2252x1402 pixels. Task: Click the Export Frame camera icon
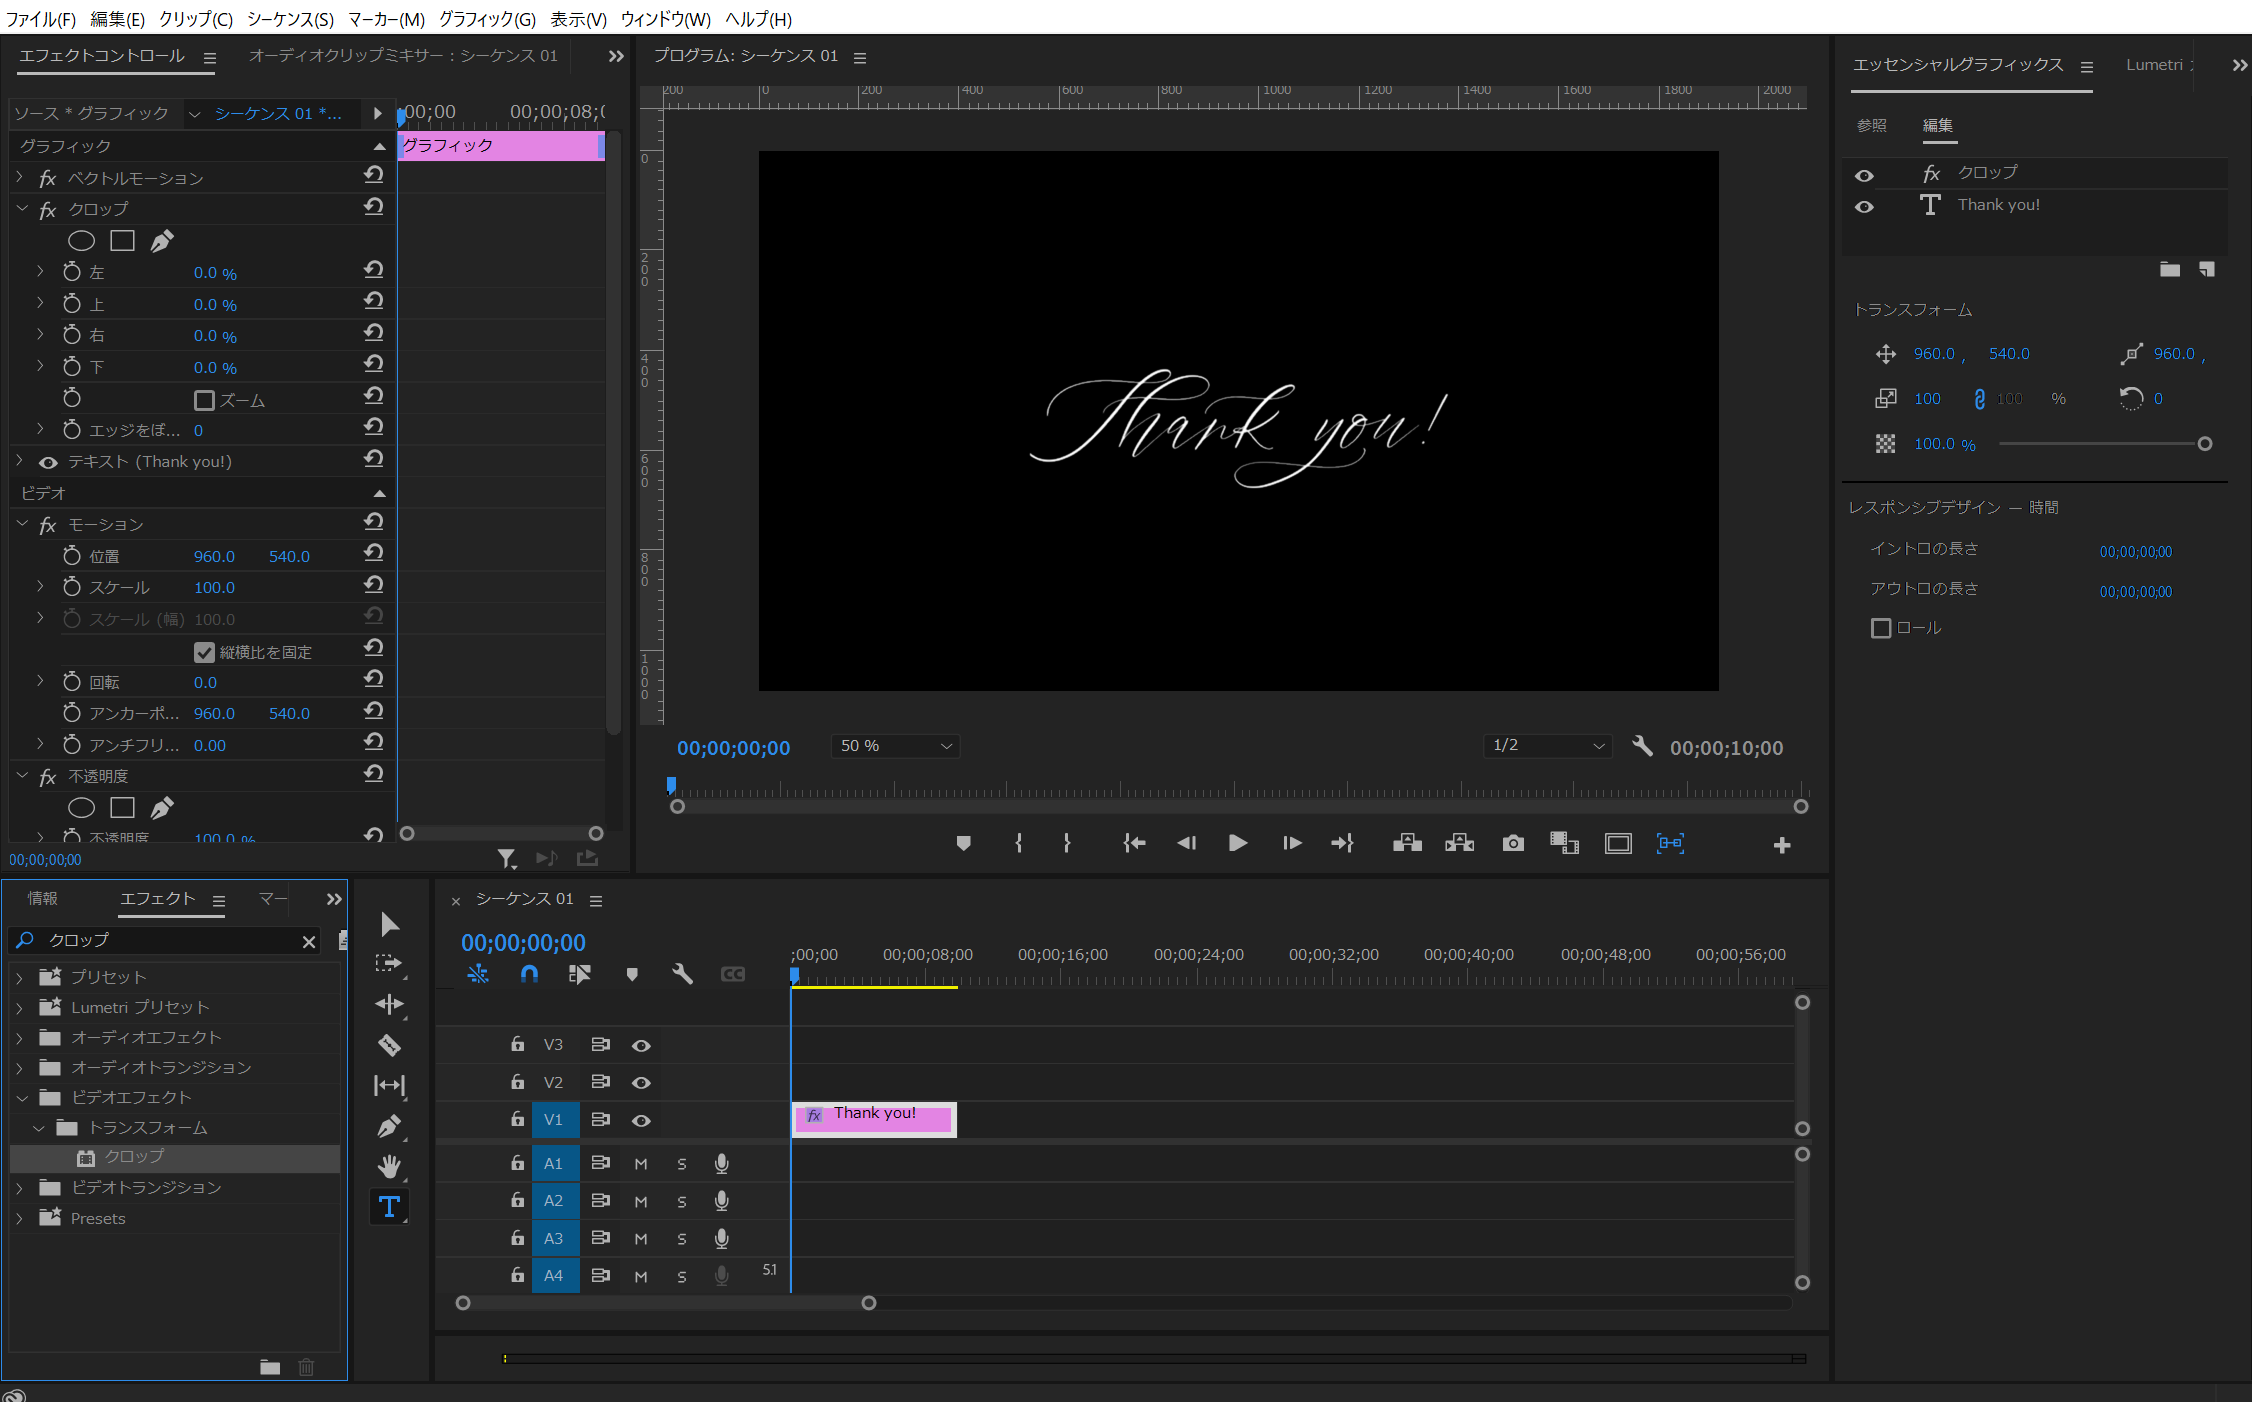[x=1513, y=844]
